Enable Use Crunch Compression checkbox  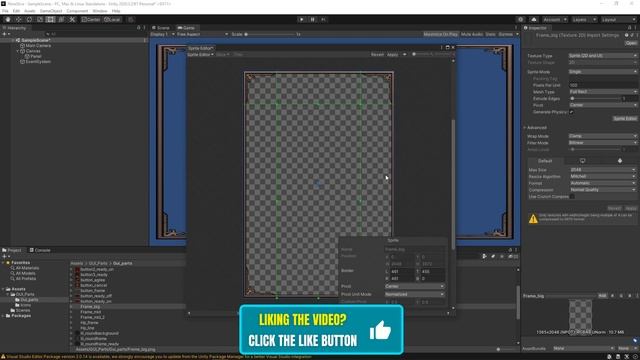coord(572,196)
